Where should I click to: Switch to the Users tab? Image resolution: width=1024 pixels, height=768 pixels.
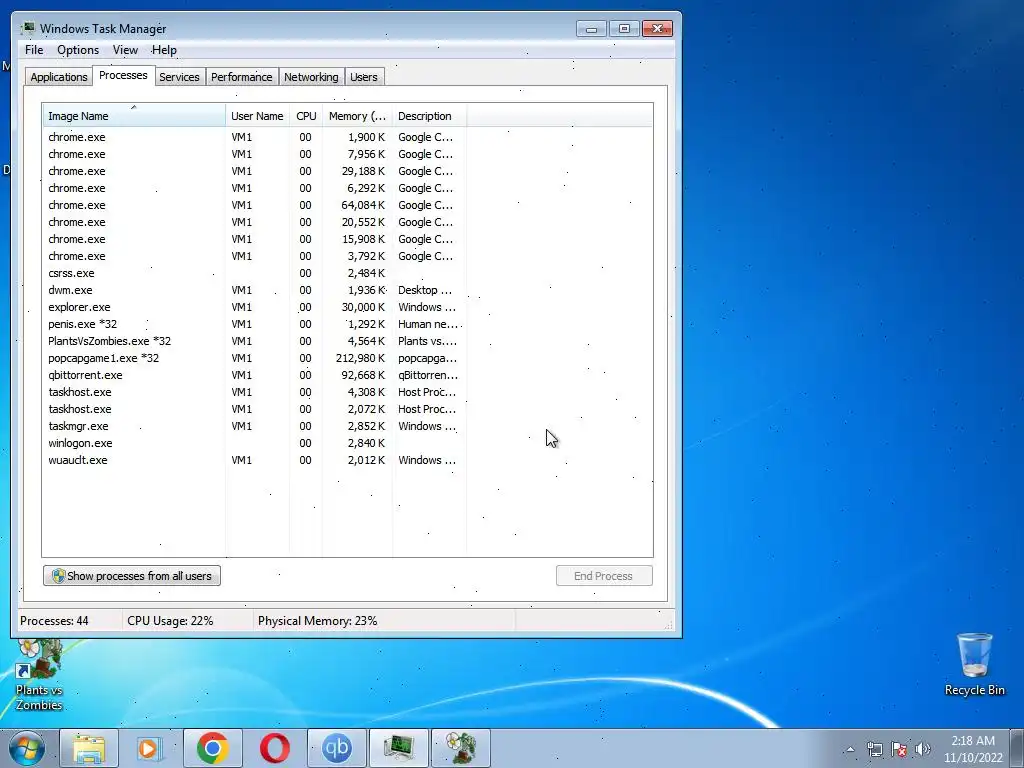[x=363, y=77]
